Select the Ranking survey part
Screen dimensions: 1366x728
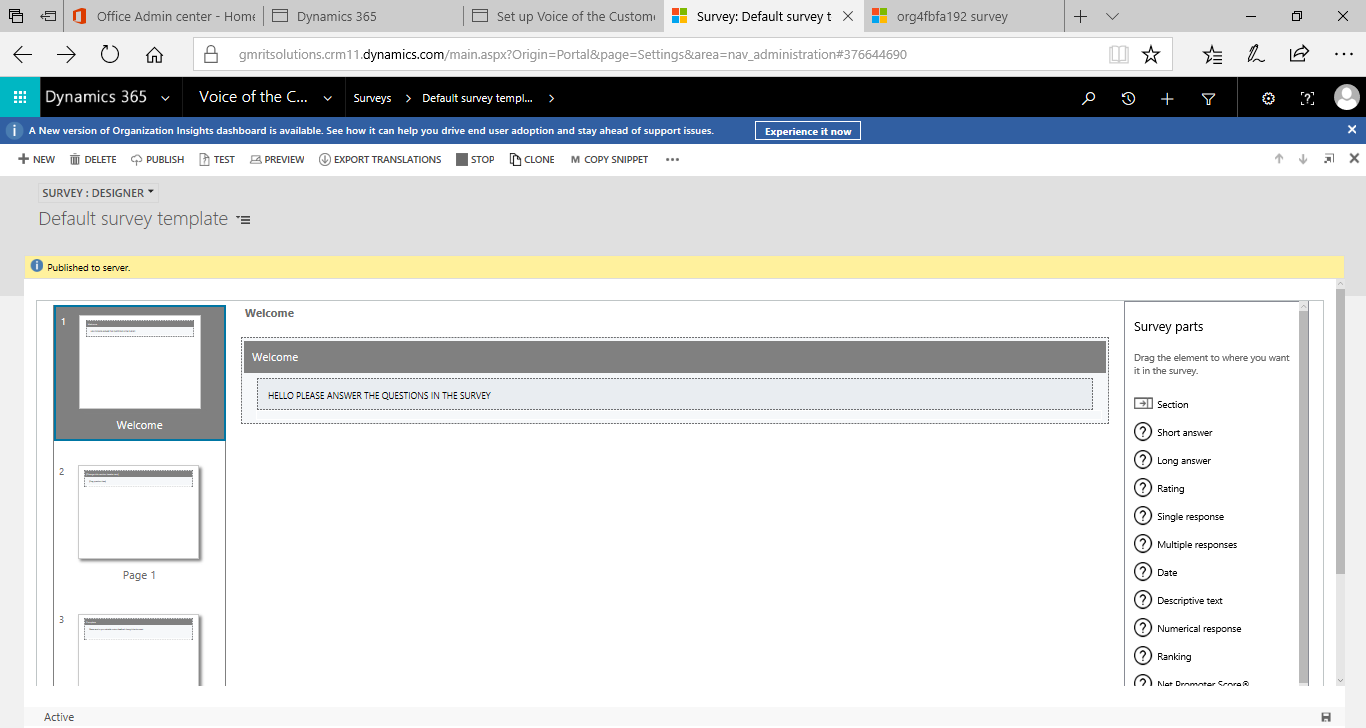1162,656
